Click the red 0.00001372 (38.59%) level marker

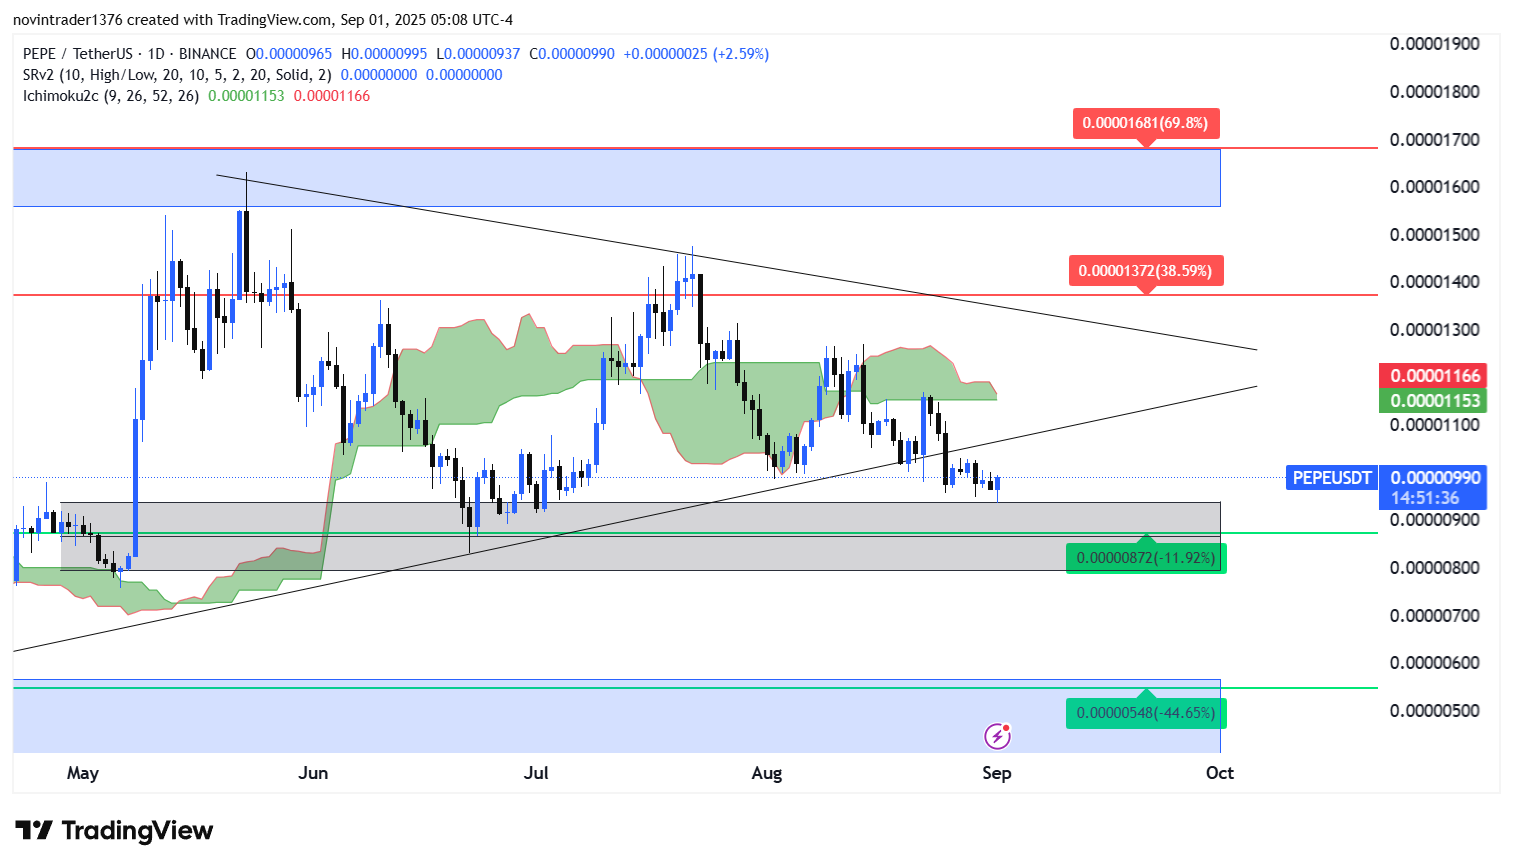click(x=1146, y=271)
